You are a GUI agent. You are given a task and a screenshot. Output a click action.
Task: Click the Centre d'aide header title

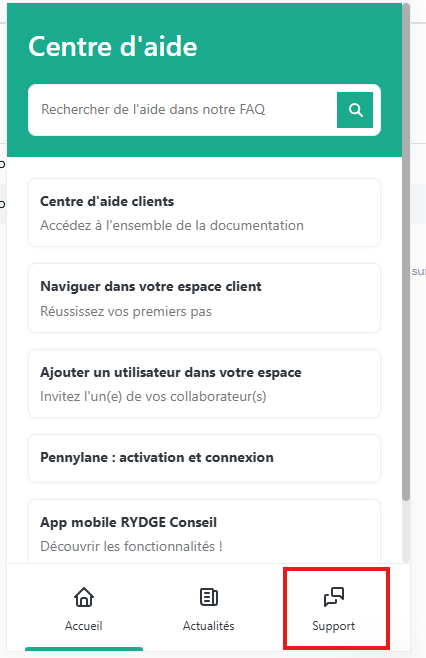[113, 47]
